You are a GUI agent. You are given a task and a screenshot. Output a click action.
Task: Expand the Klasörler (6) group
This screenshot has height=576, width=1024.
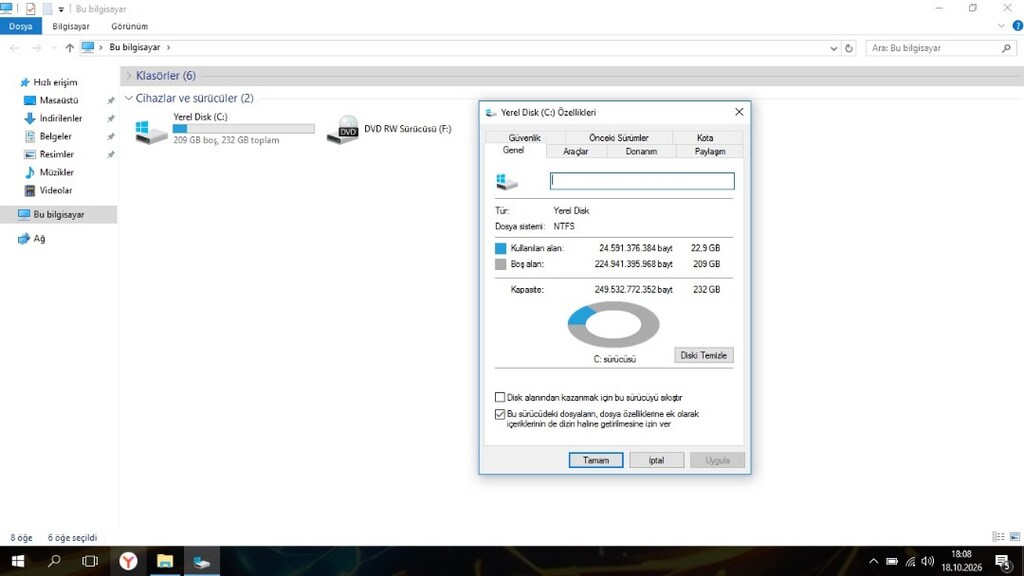(129, 76)
